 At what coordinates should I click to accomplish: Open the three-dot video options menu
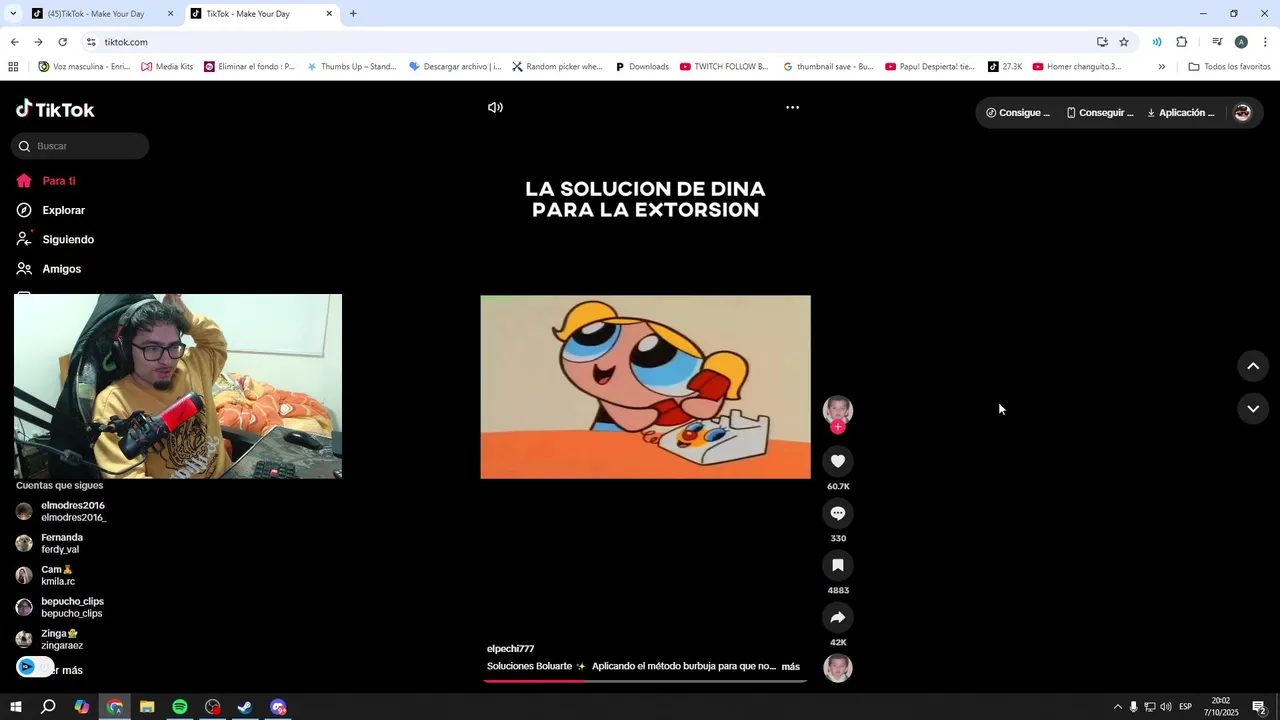(x=792, y=107)
